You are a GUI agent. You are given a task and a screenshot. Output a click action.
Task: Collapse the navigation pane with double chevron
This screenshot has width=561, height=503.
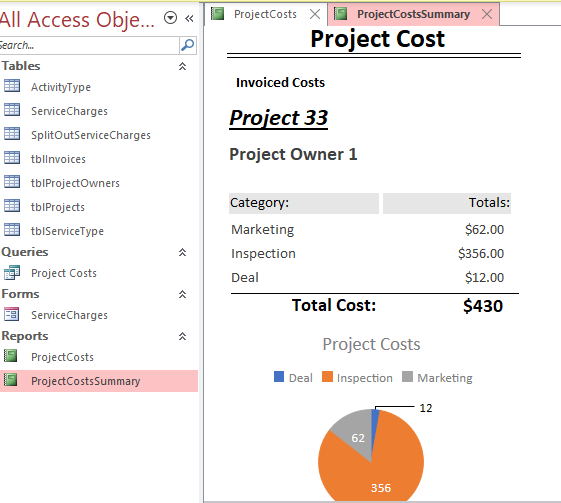189,18
